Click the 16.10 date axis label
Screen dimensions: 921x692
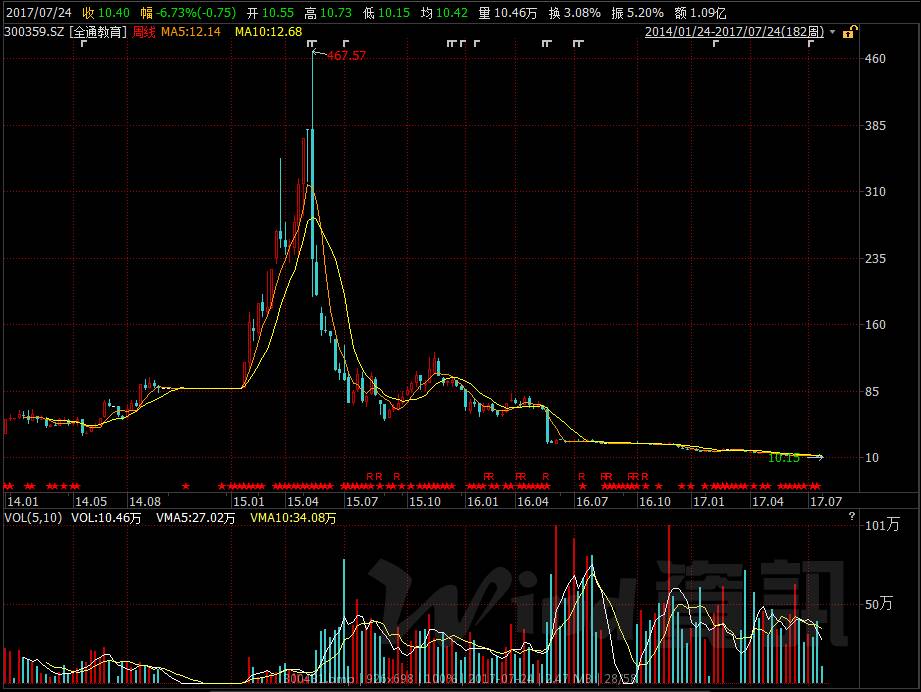pos(654,502)
